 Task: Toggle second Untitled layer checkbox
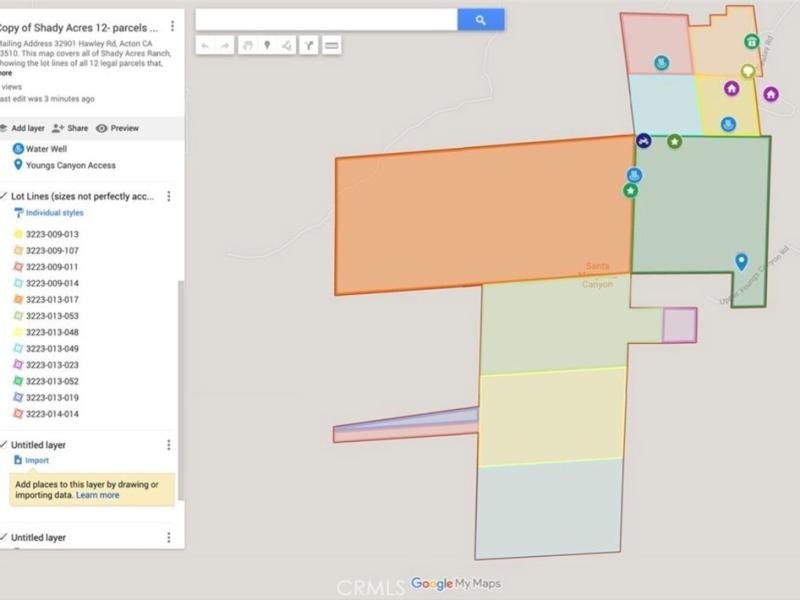tap(4, 537)
